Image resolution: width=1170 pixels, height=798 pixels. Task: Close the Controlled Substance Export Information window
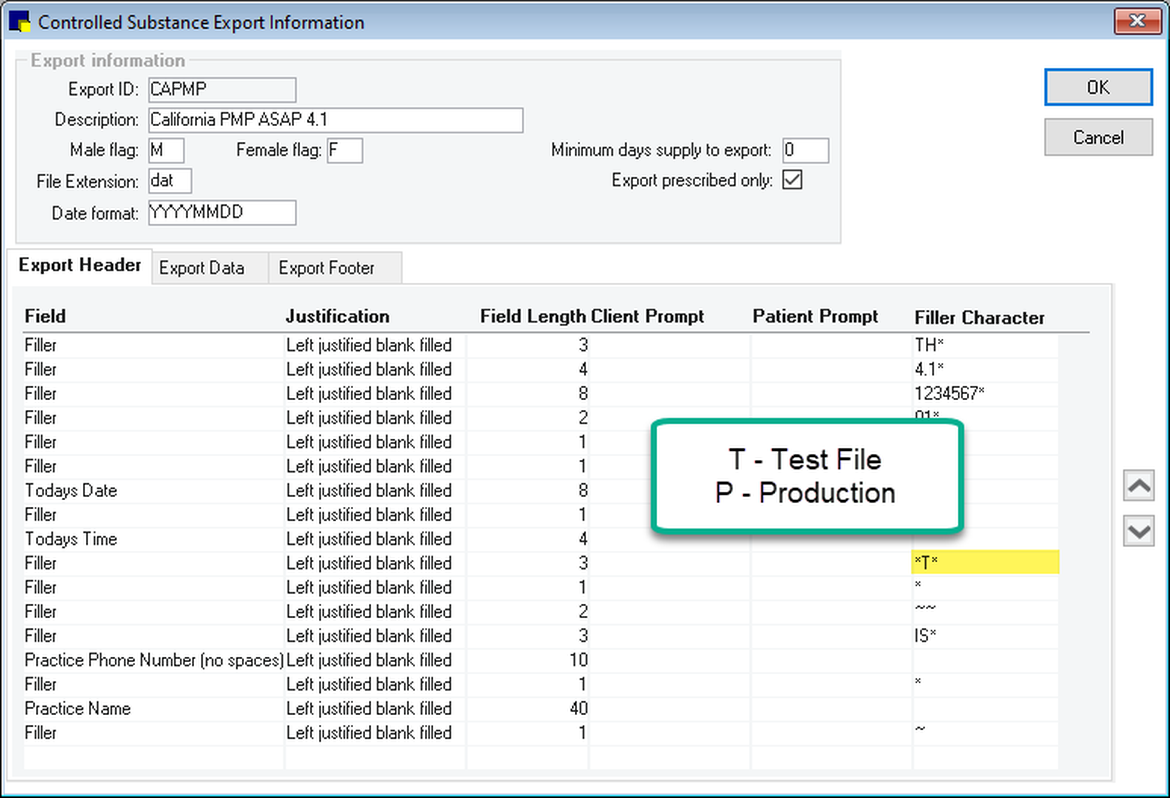(x=1137, y=21)
